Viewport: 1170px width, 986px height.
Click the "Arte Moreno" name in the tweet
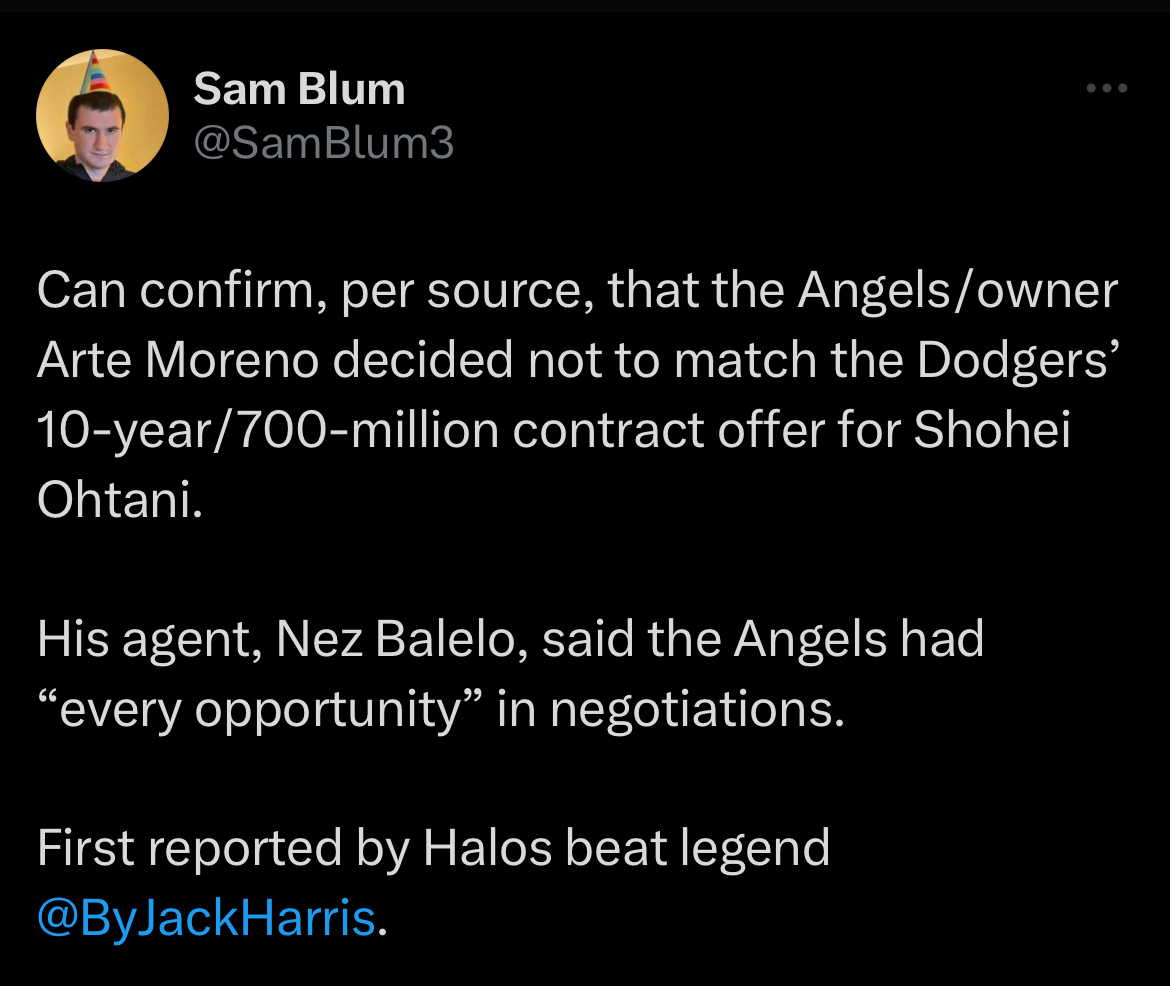point(178,360)
